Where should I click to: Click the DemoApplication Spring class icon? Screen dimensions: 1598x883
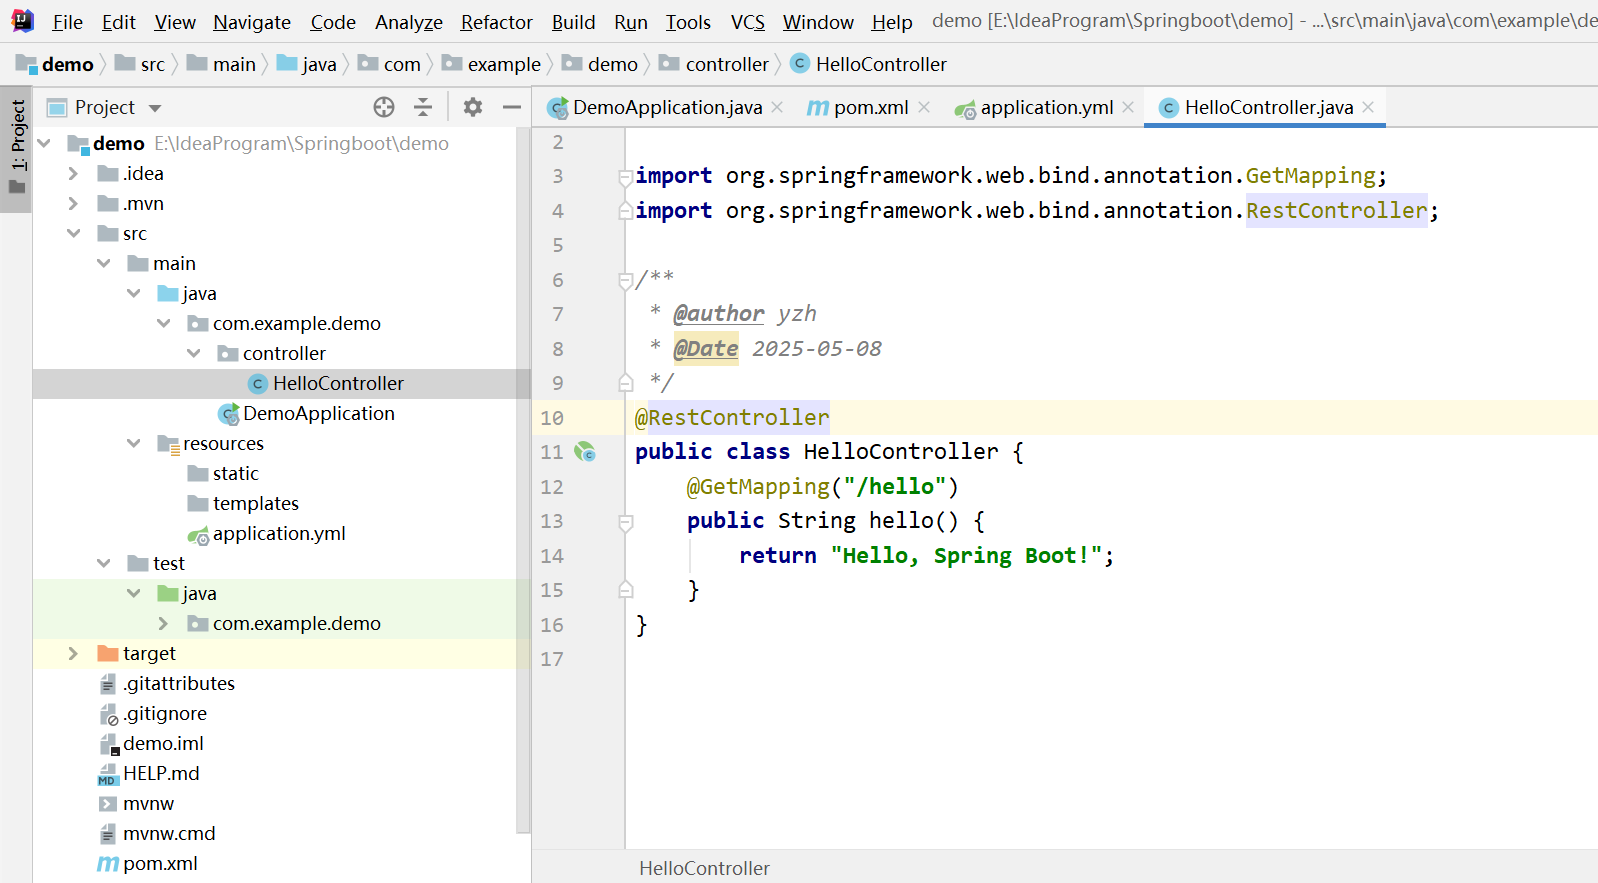coord(229,414)
